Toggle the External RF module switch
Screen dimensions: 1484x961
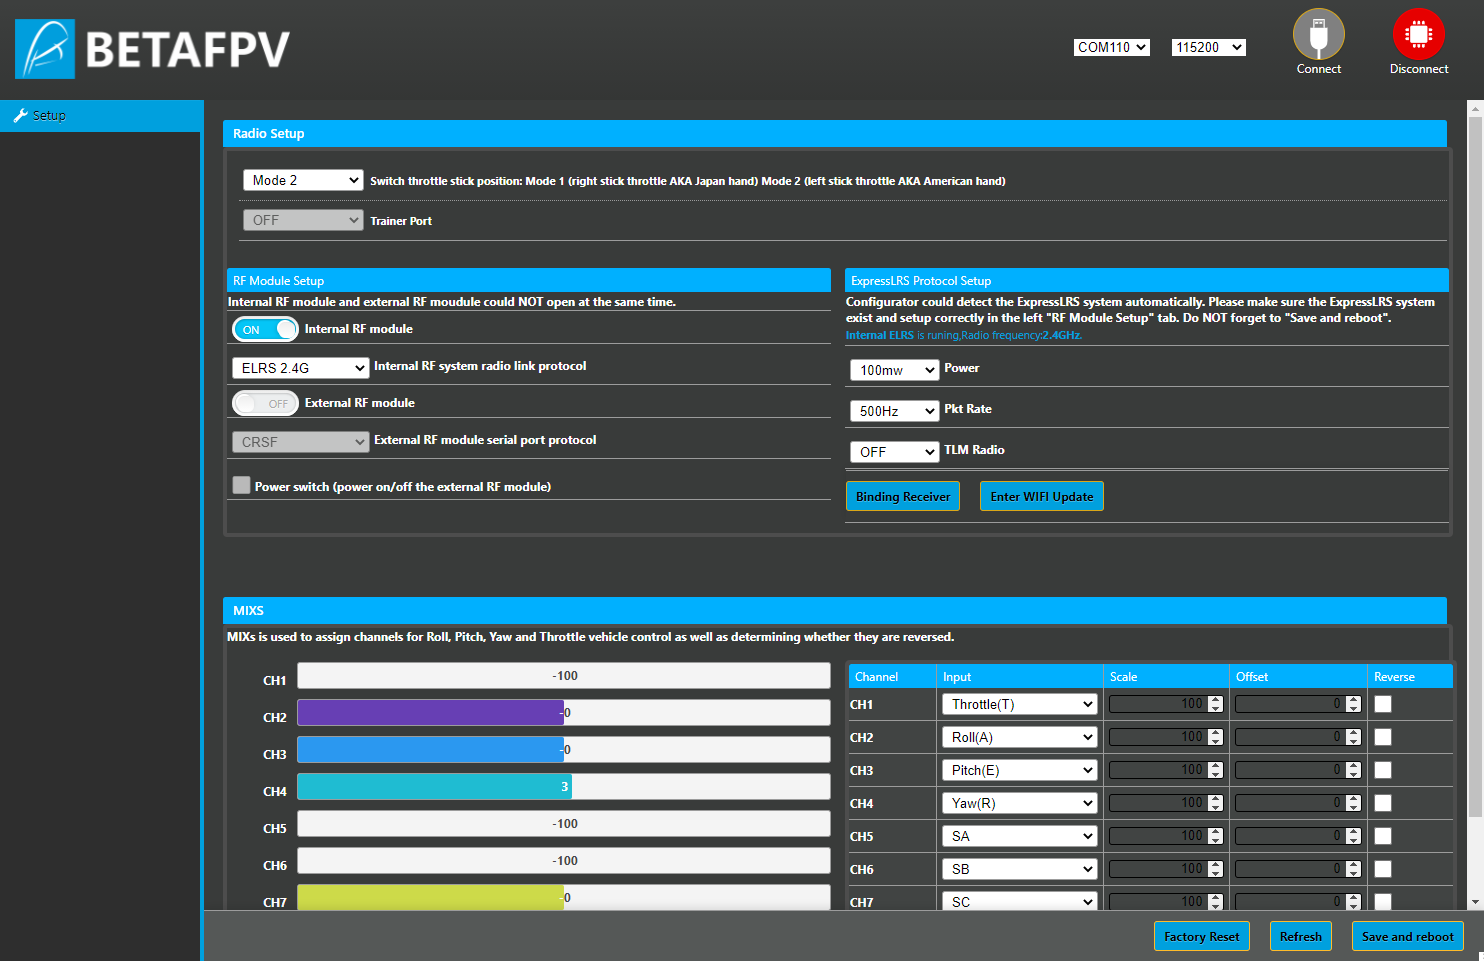click(x=265, y=403)
